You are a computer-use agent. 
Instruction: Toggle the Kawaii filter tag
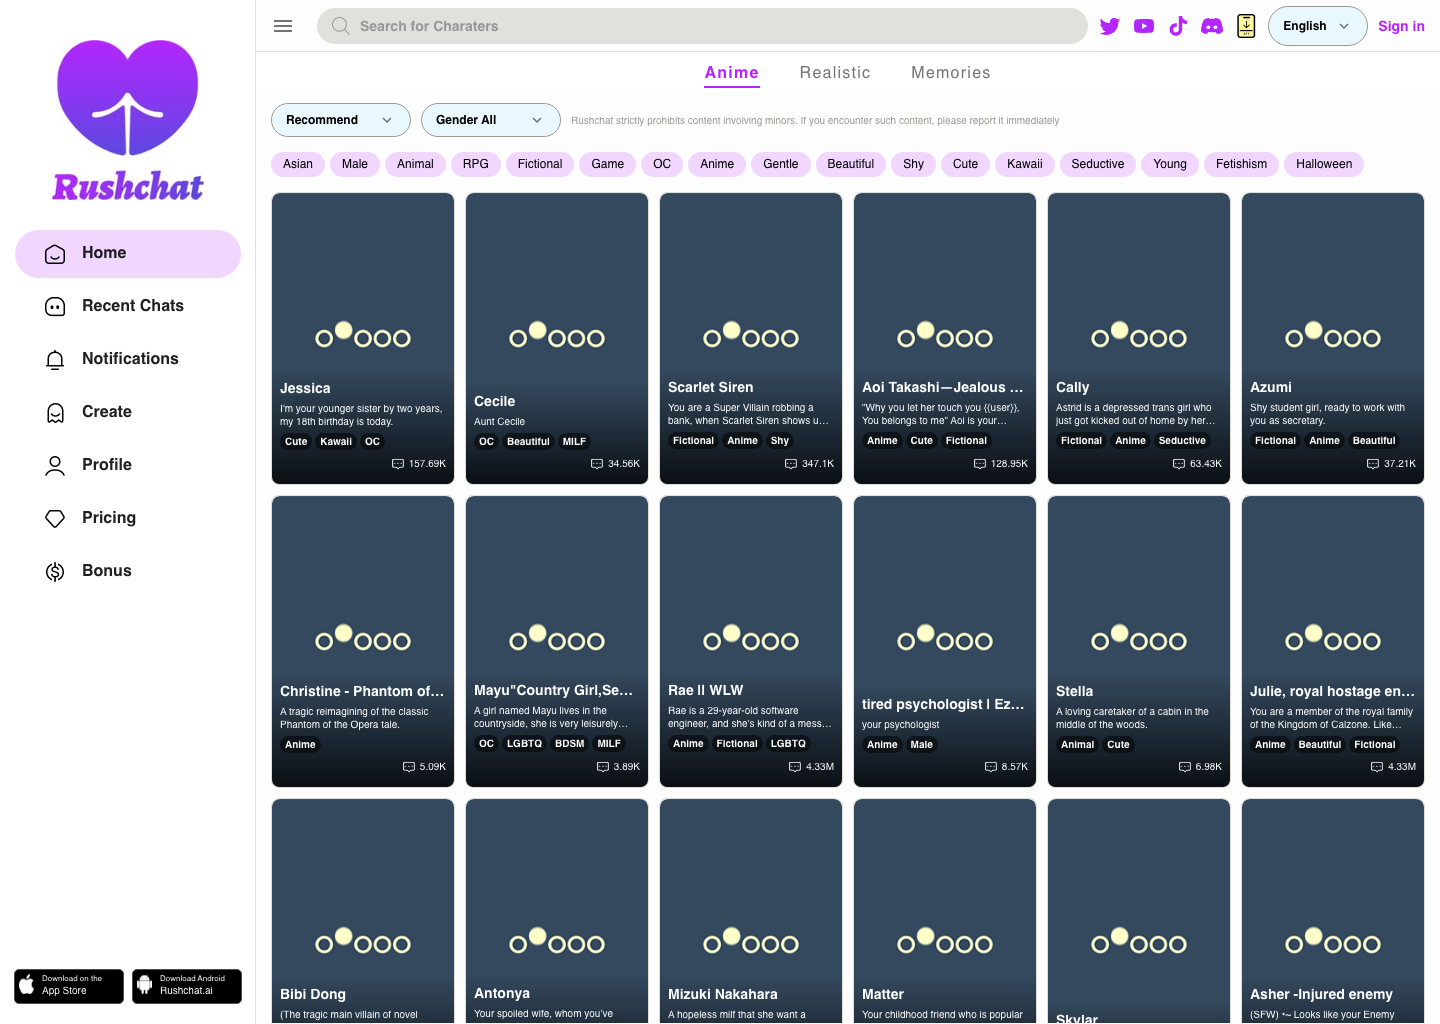tap(1024, 164)
